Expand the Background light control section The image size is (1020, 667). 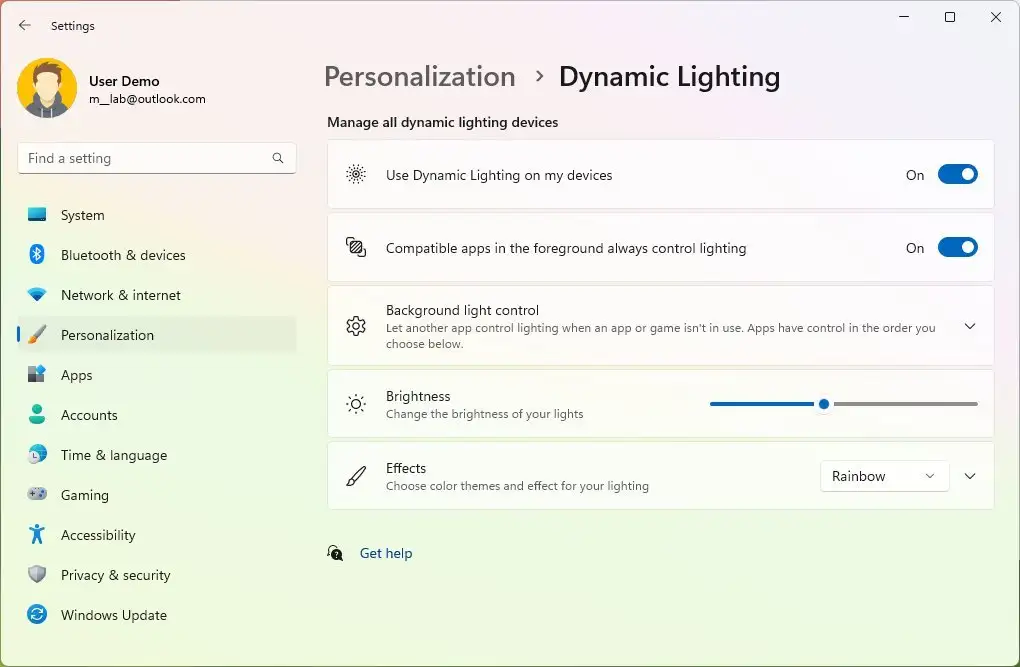[968, 325]
